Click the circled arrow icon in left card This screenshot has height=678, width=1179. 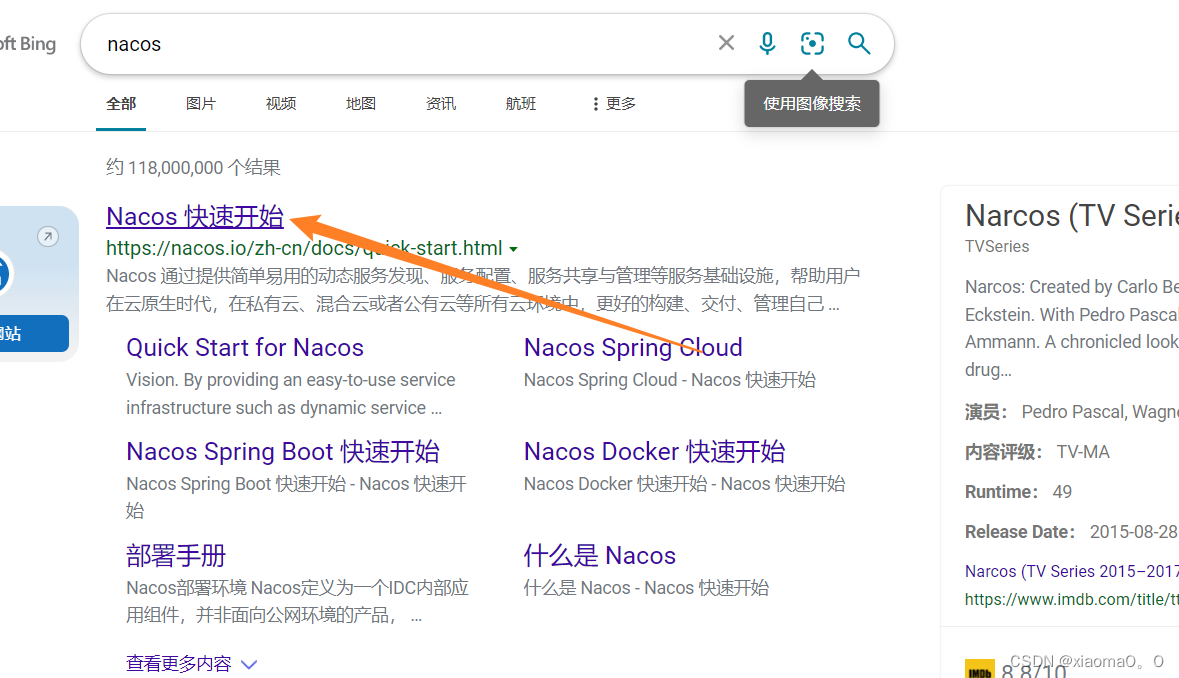tap(47, 237)
